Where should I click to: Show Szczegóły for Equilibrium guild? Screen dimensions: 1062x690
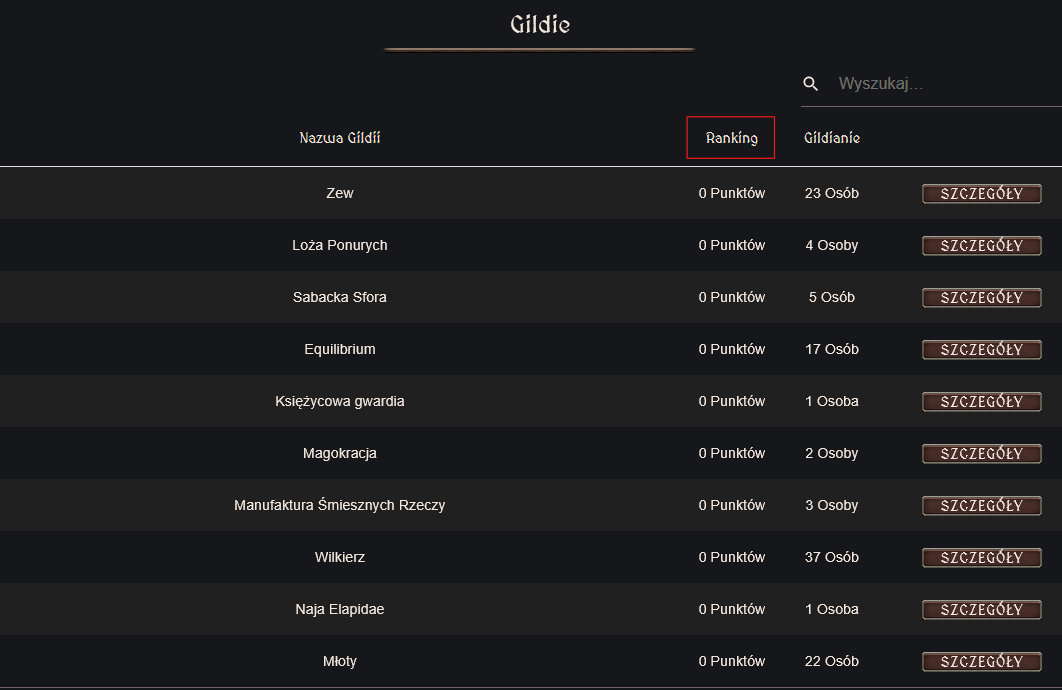pos(981,350)
